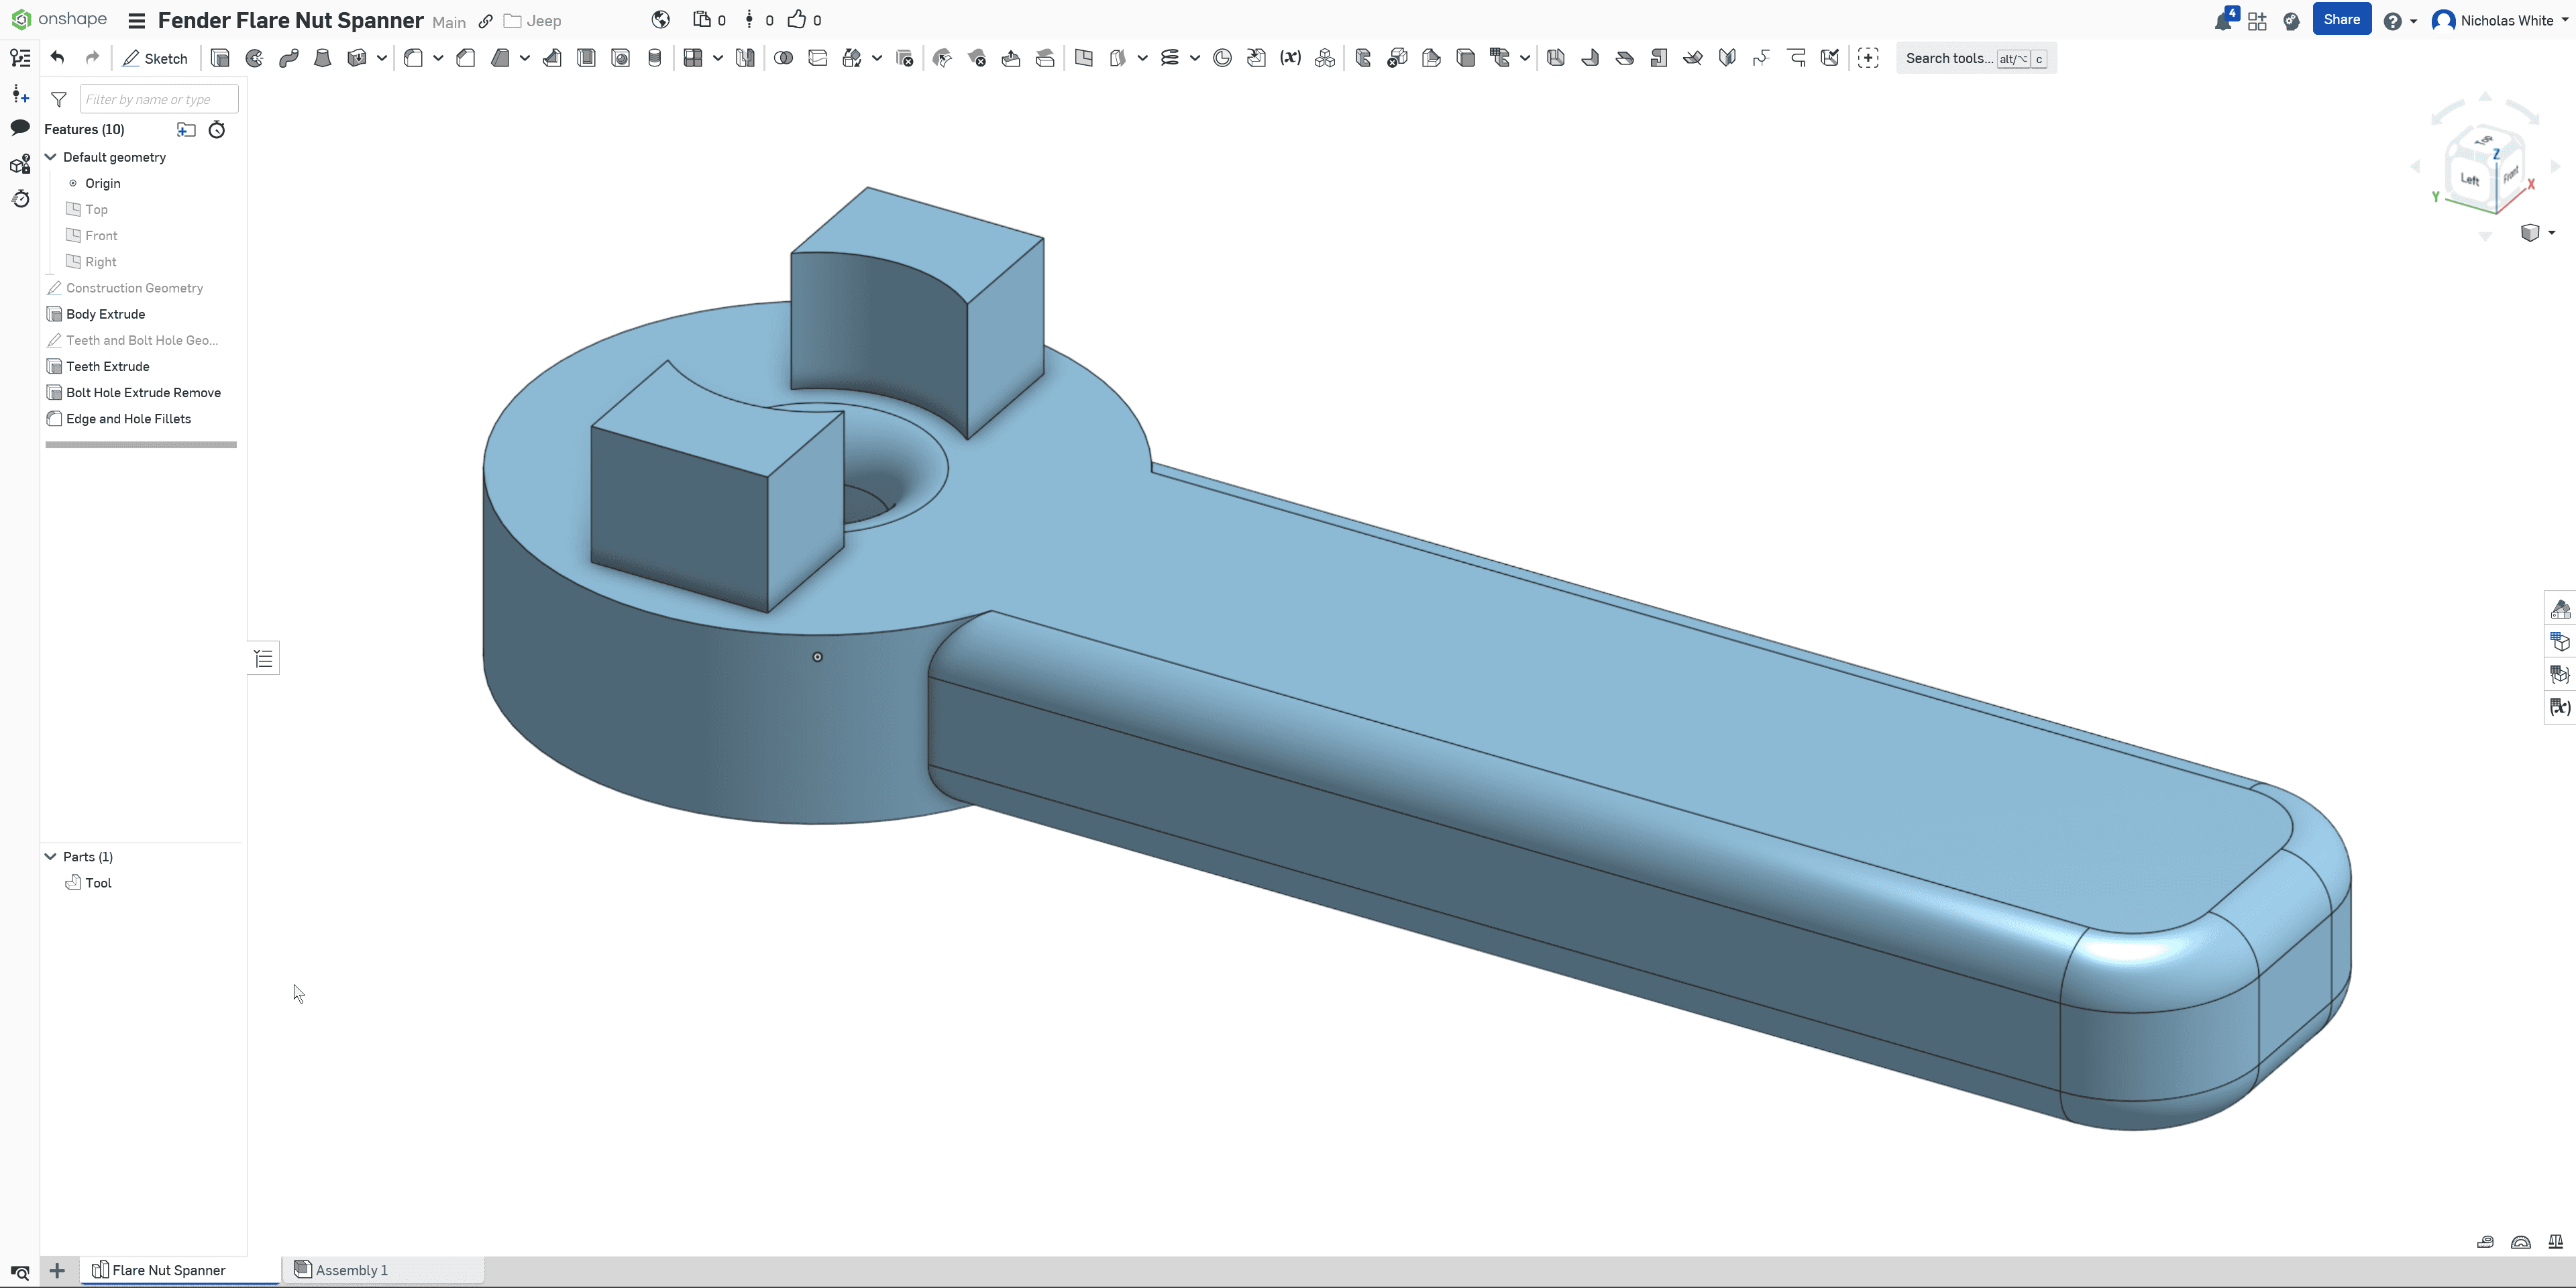The width and height of the screenshot is (2576, 1288).
Task: Select the Teeth Extrude feature
Action: [108, 366]
